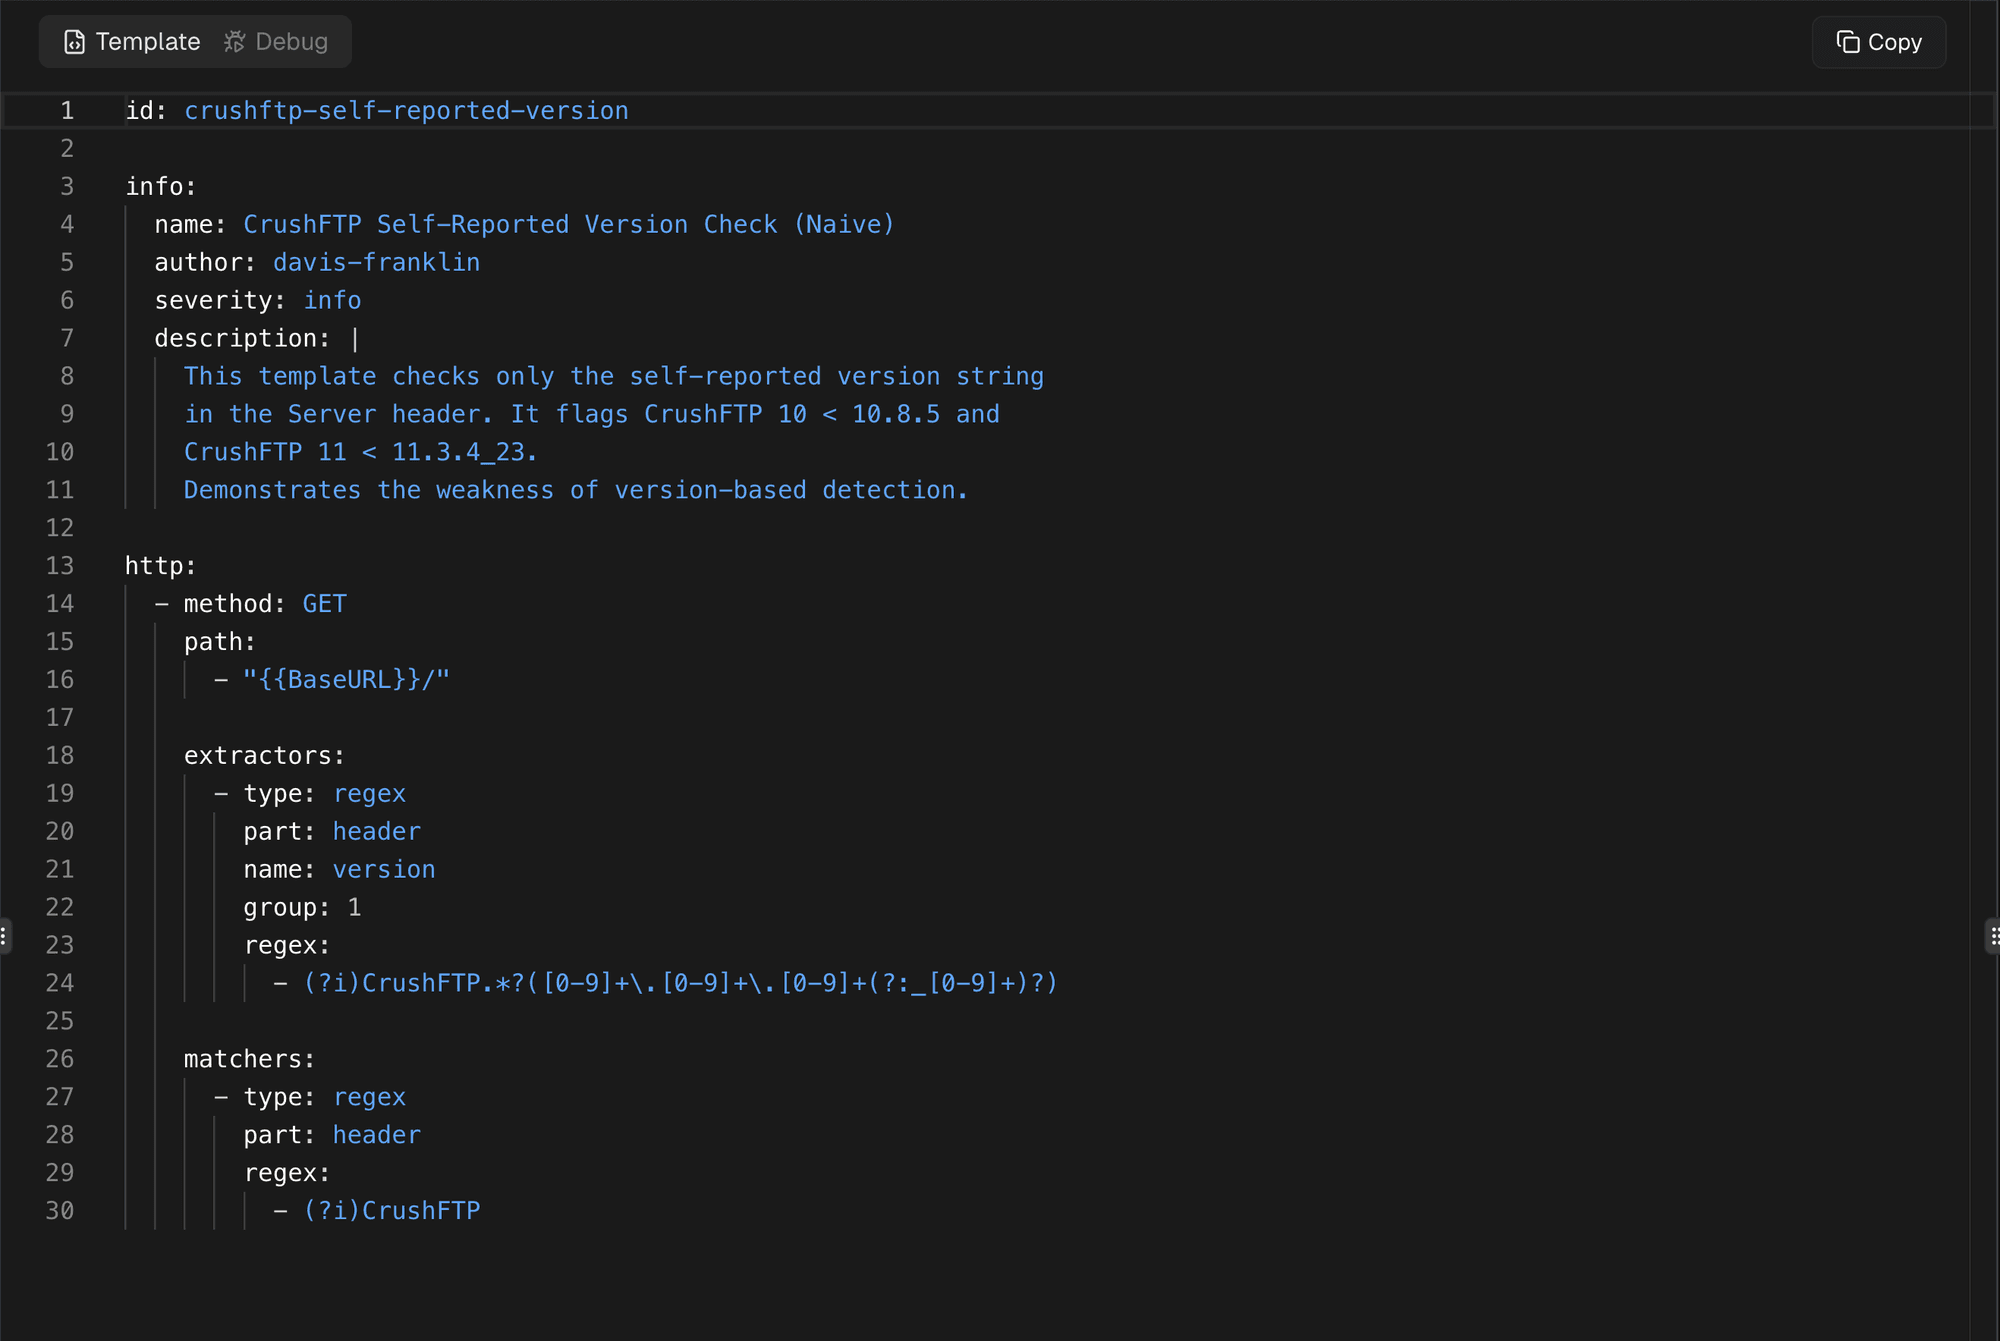Click the Debug bug icon
2000x1341 pixels.
point(234,42)
